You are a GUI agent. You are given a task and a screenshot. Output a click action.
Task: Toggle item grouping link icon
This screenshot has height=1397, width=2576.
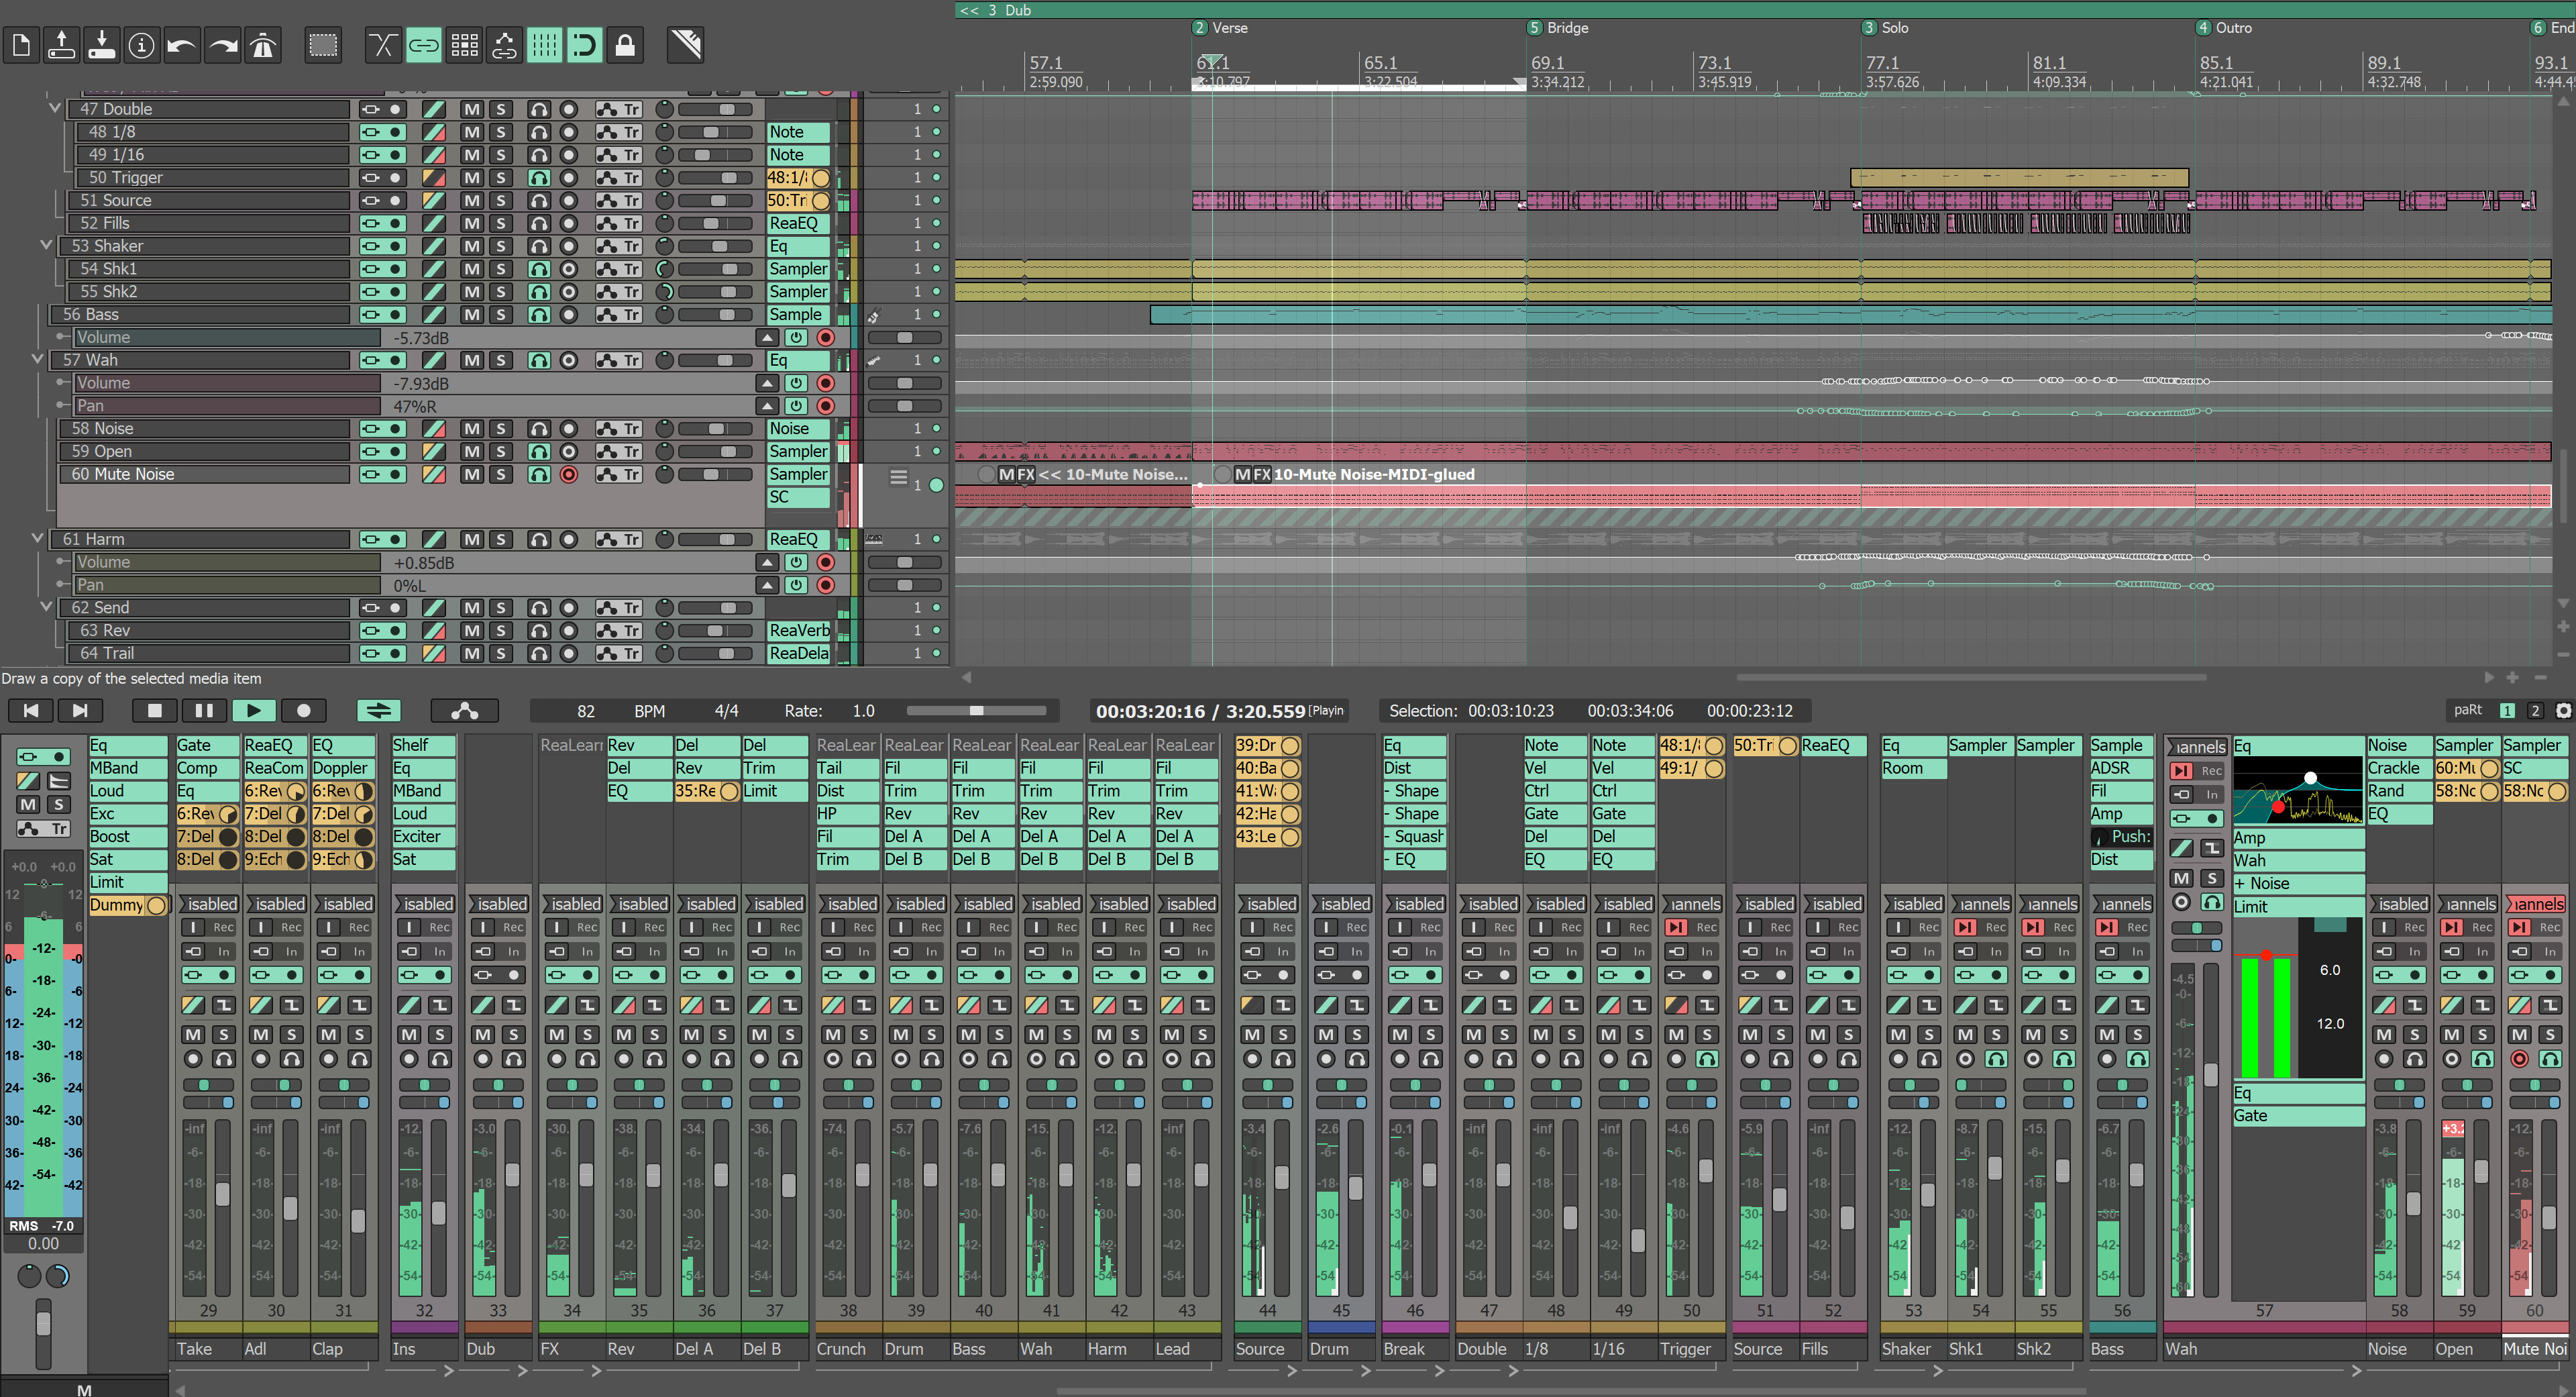[423, 45]
